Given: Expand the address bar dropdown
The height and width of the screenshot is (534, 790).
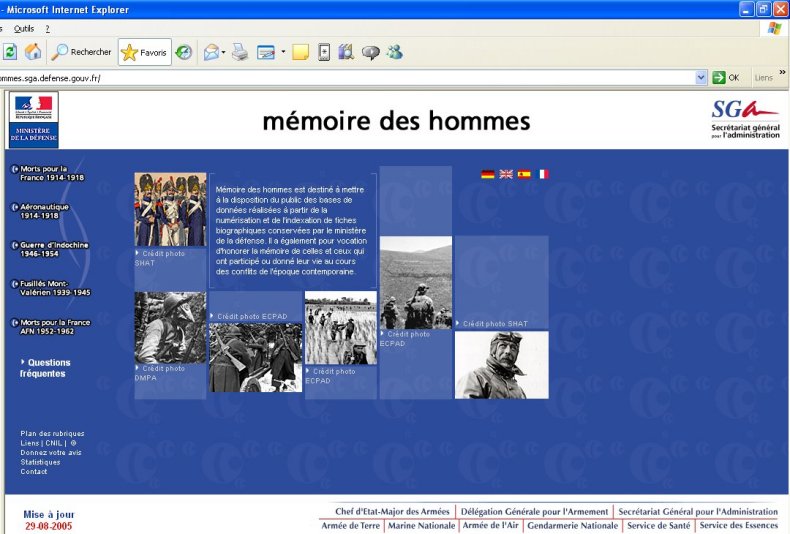Looking at the screenshot, I should click(x=701, y=78).
